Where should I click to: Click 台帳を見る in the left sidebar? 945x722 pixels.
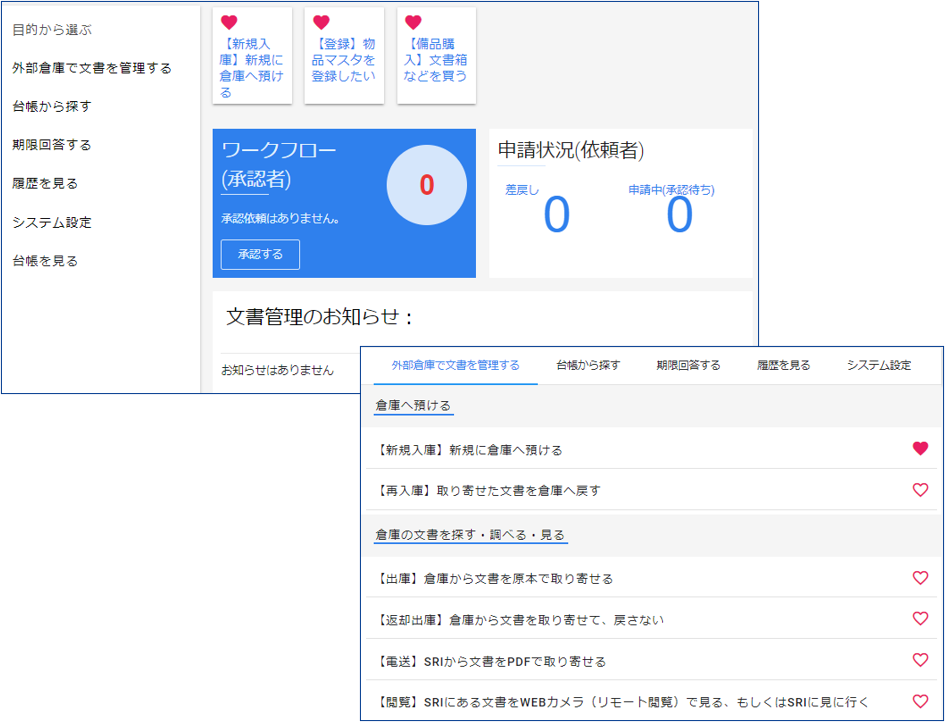45,261
